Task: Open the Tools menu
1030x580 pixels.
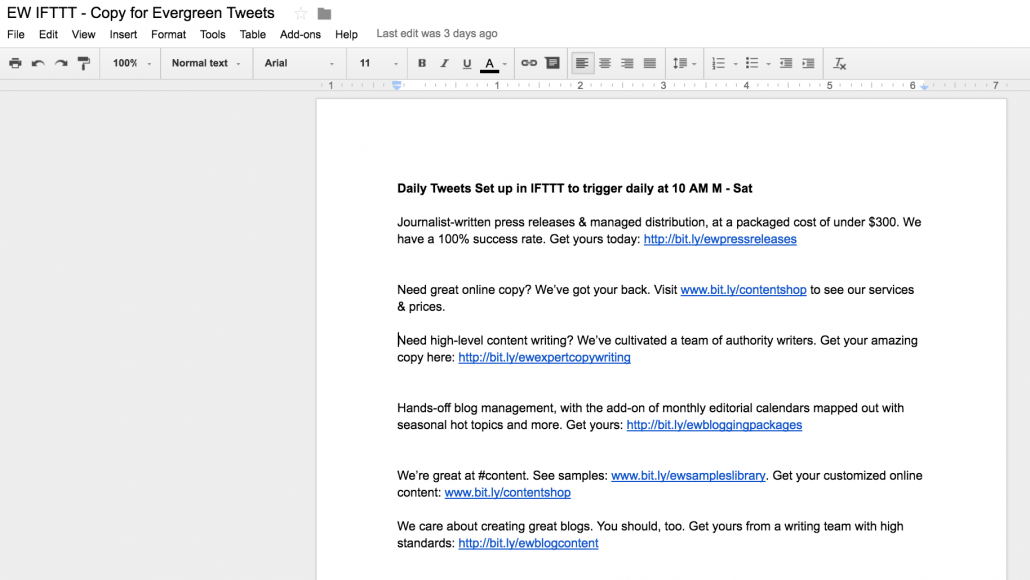Action: click(212, 34)
